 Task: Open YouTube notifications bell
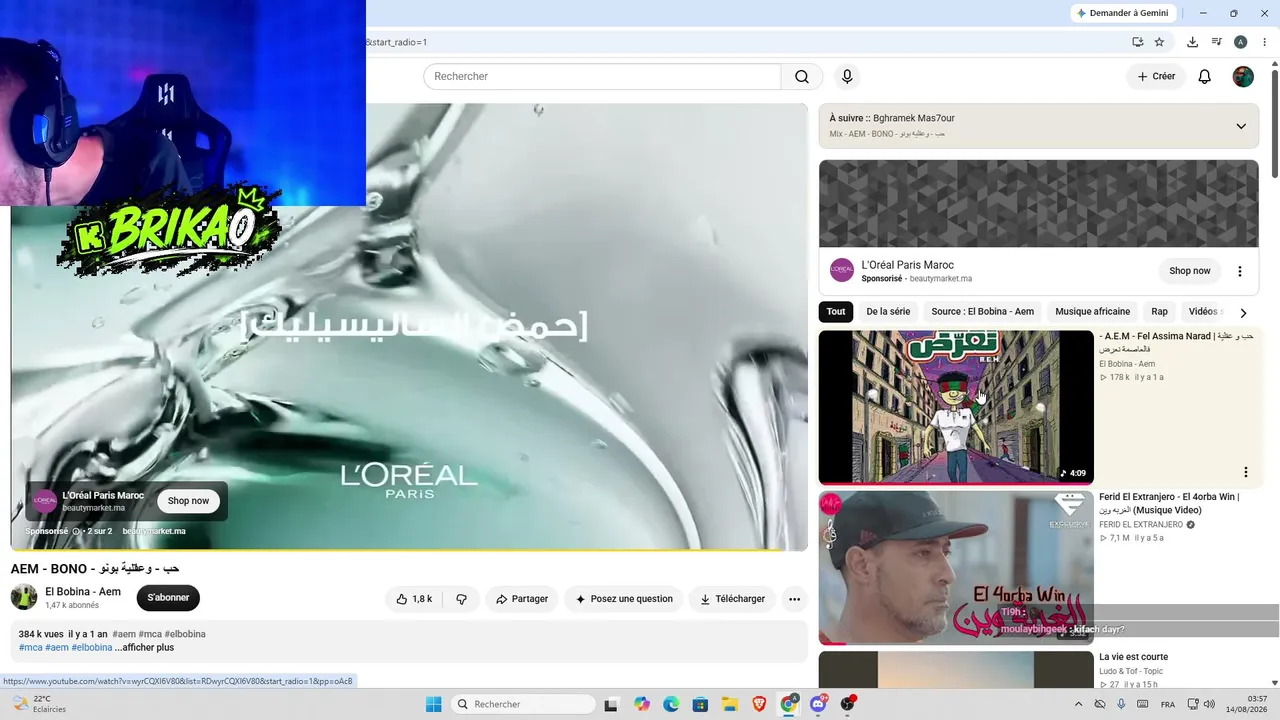click(1205, 77)
